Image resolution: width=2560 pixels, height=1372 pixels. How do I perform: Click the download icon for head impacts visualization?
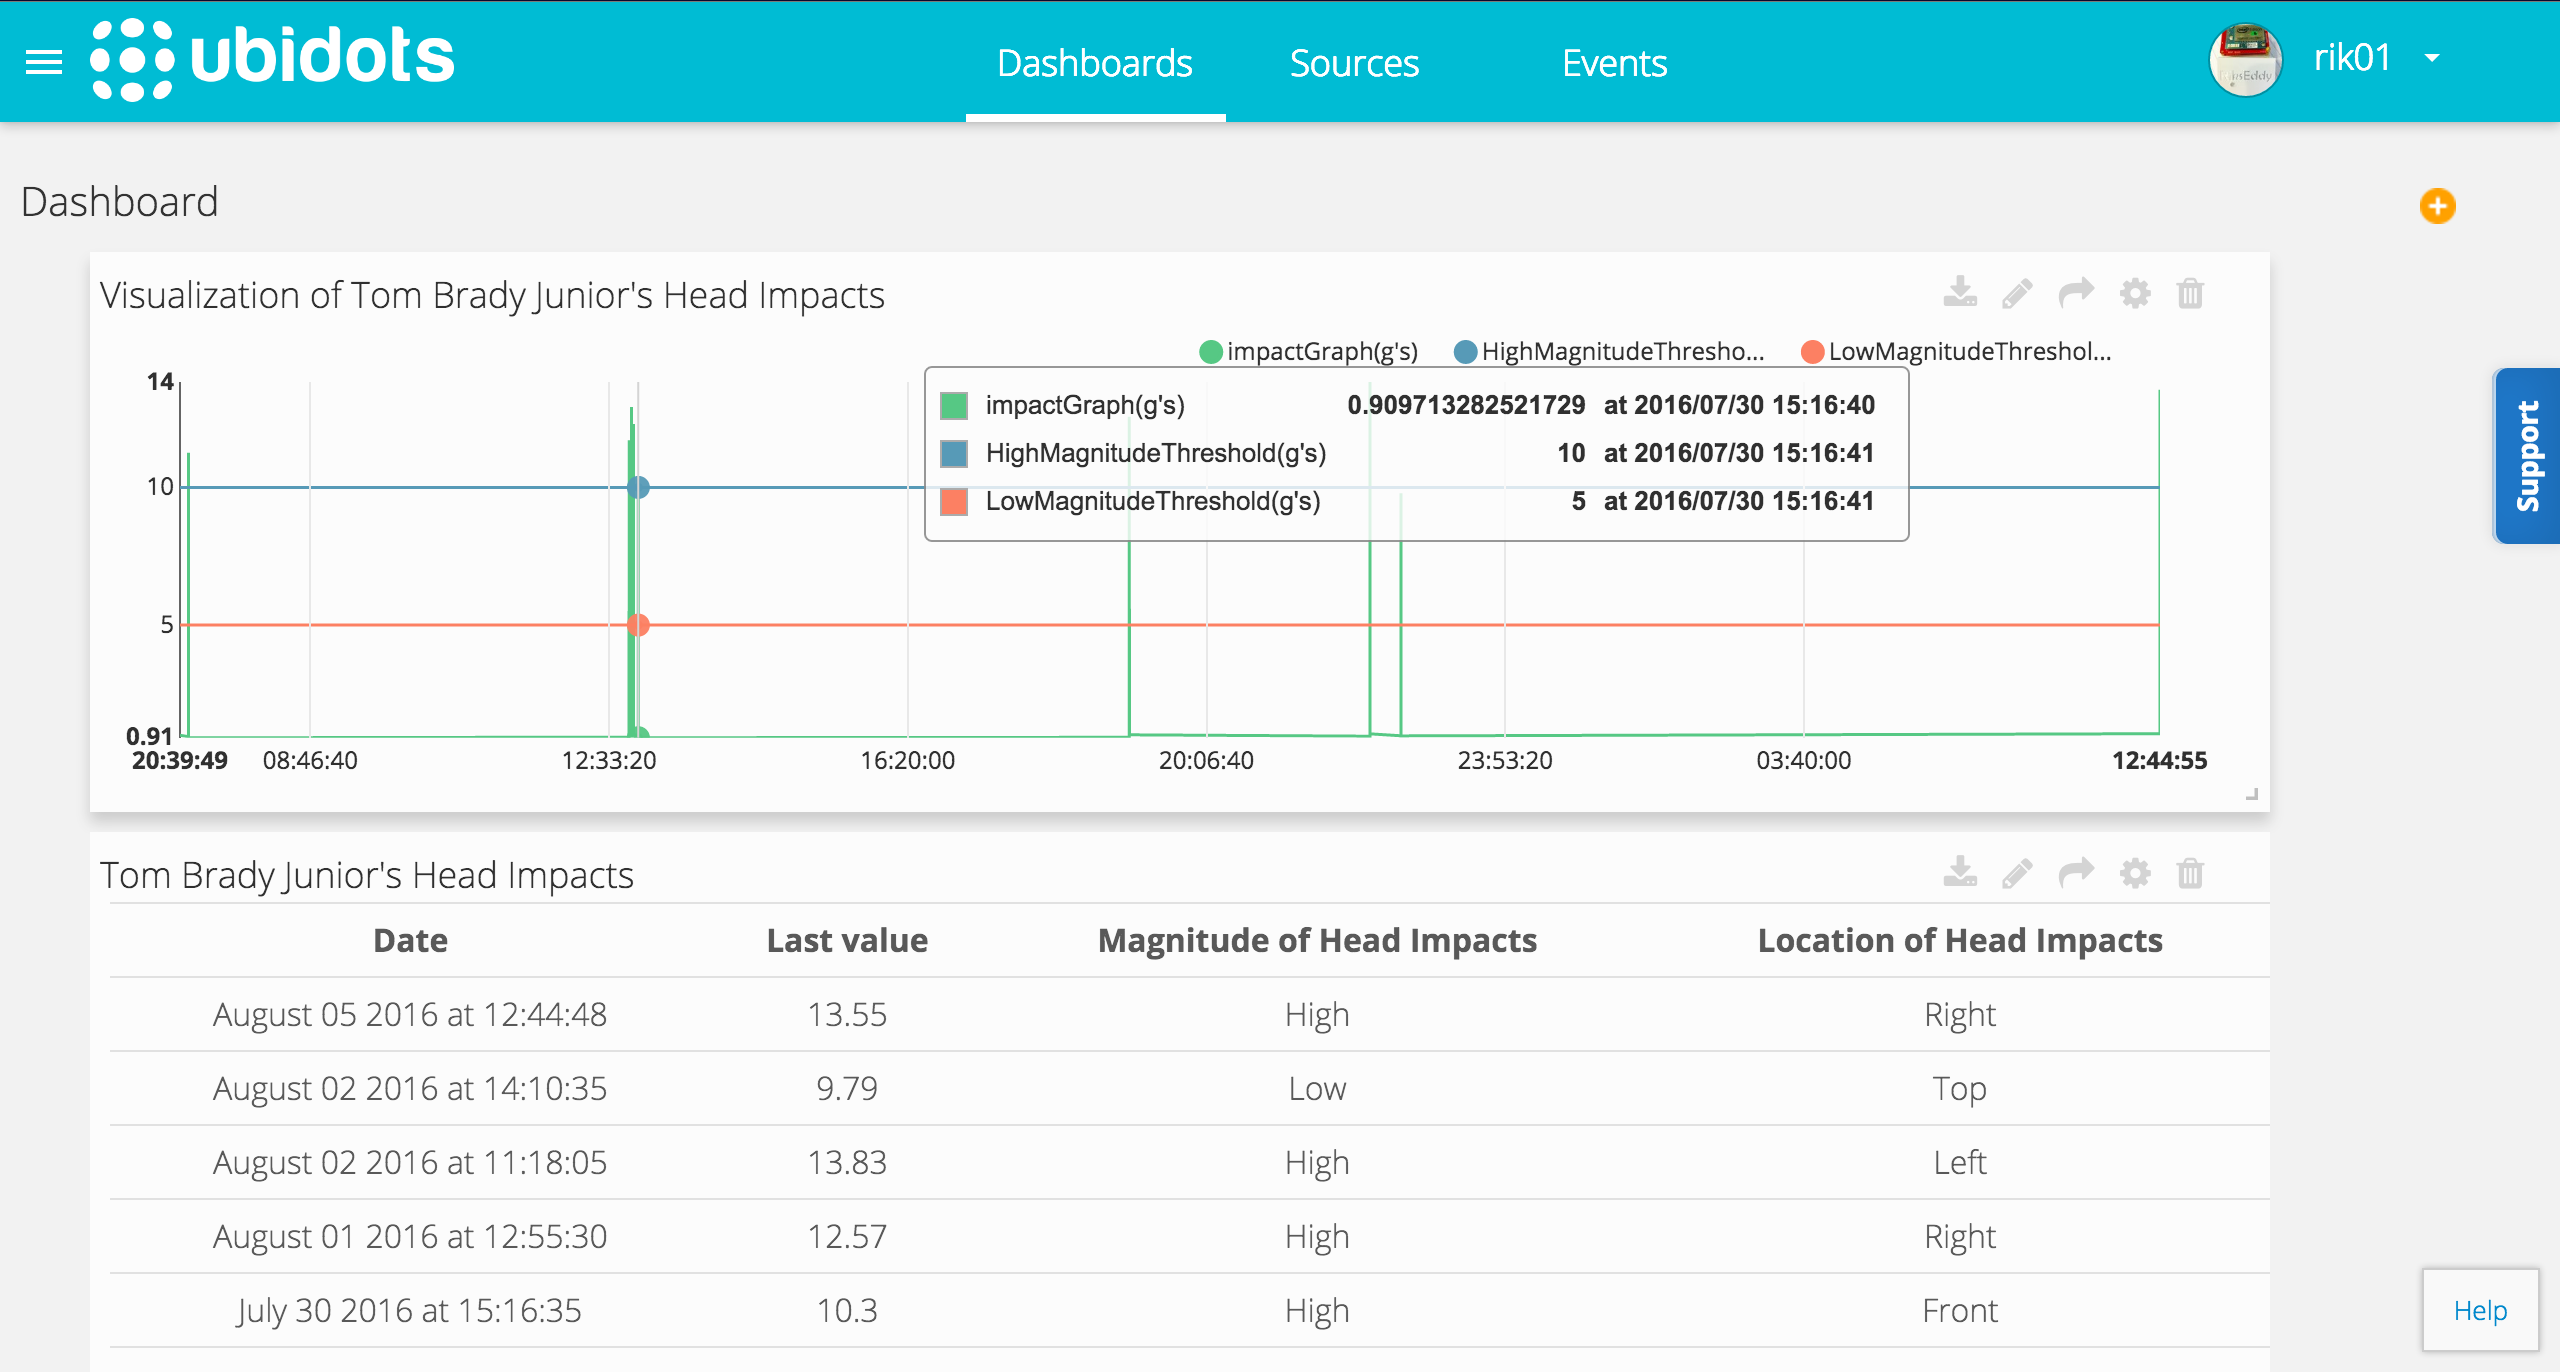click(1961, 293)
